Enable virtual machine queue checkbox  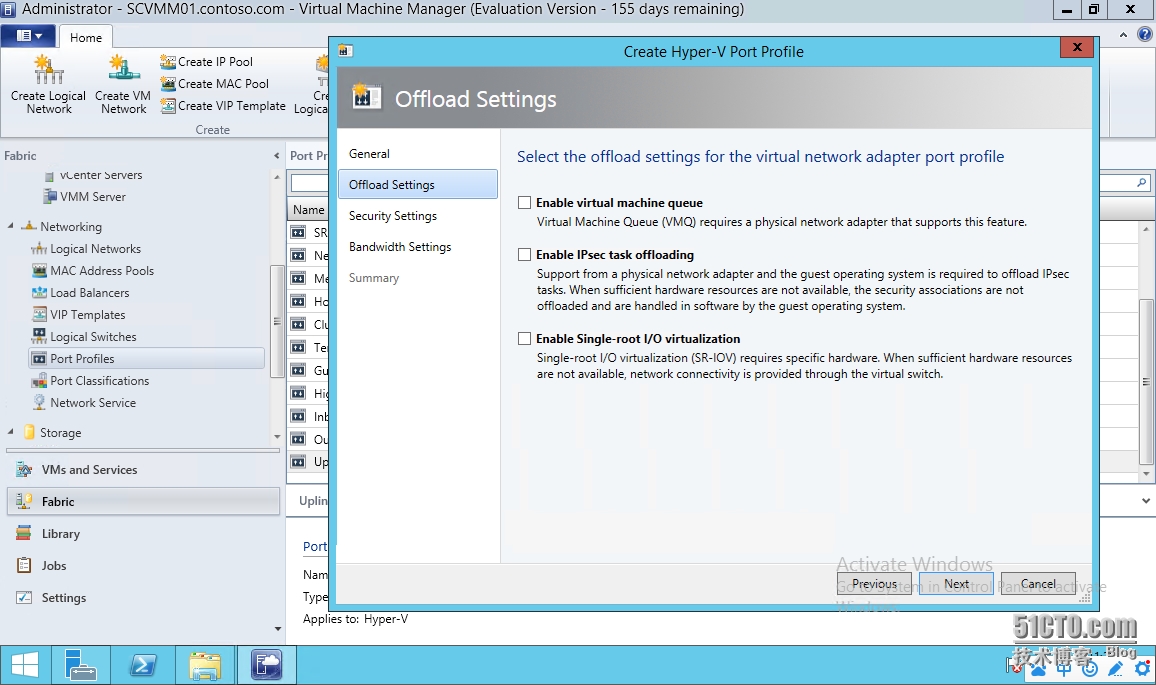(x=524, y=203)
